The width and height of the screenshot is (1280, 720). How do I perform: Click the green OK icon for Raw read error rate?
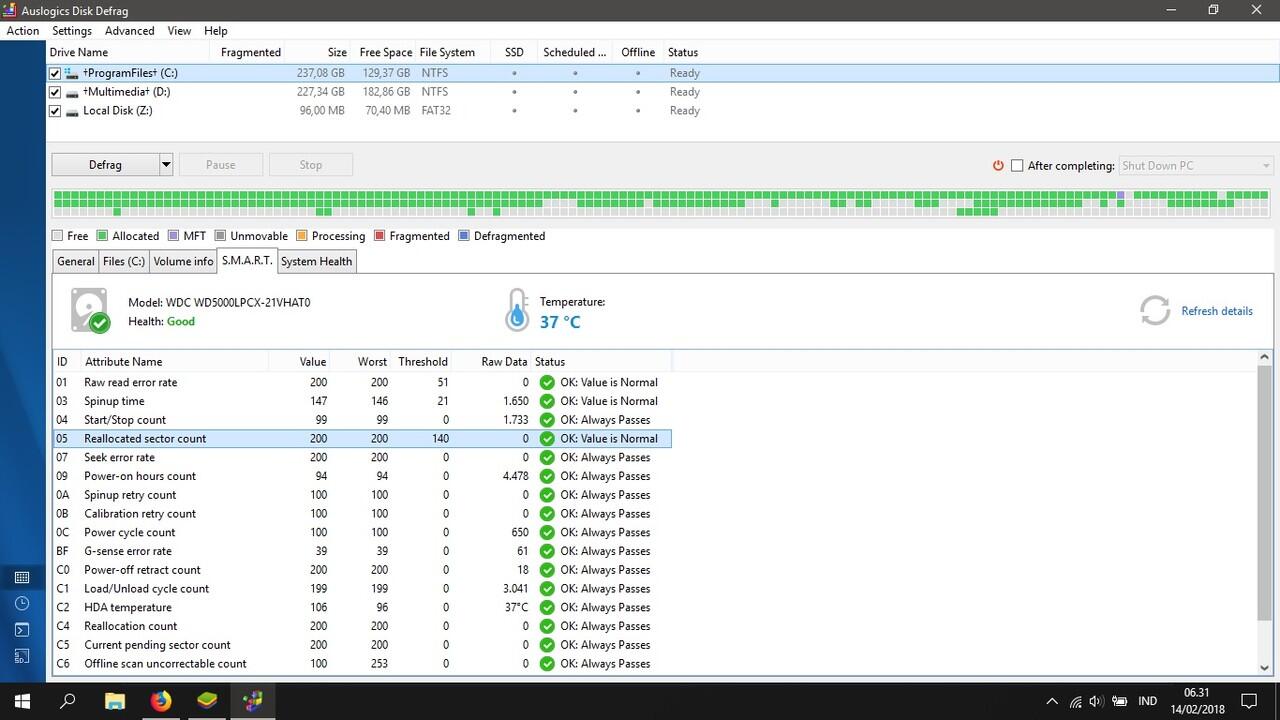[x=547, y=382]
